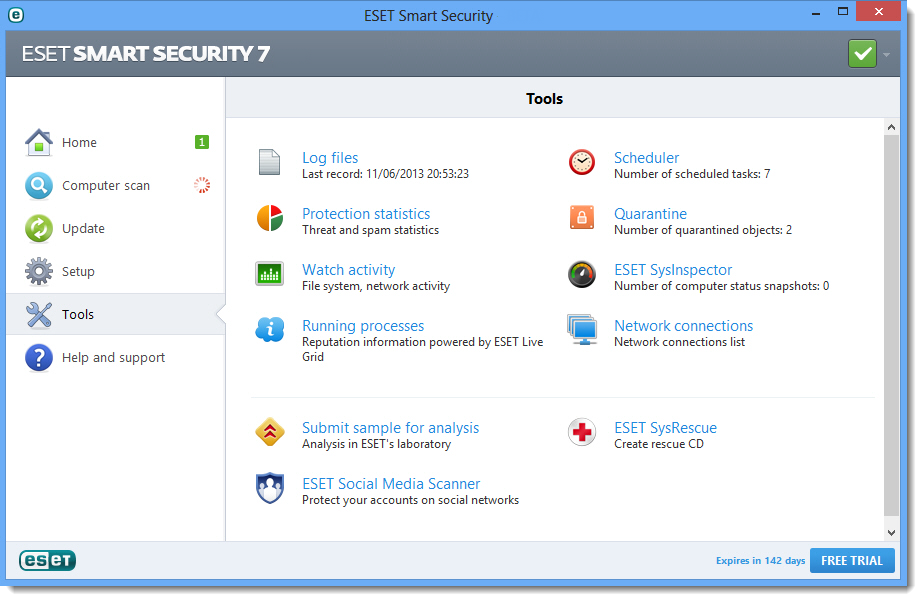The image size is (916, 595).
Task: Click the Quarantine orange lock icon
Action: click(x=582, y=218)
